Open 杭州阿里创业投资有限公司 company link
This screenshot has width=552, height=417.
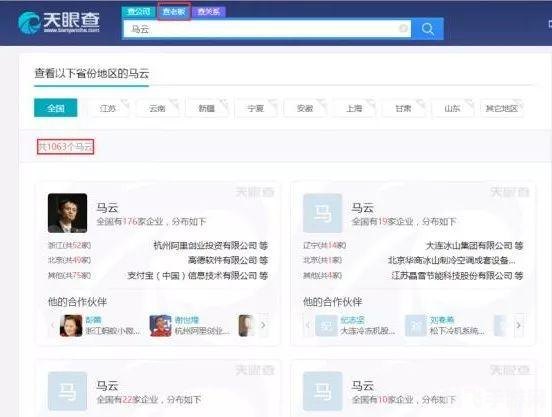[205, 245]
